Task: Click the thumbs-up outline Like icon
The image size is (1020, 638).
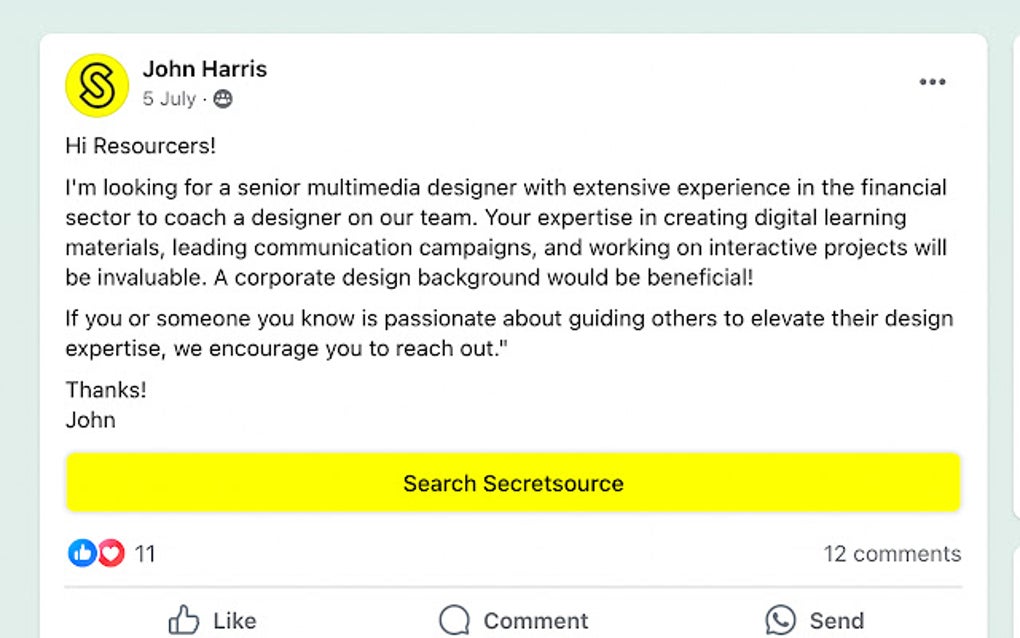Action: click(184, 621)
